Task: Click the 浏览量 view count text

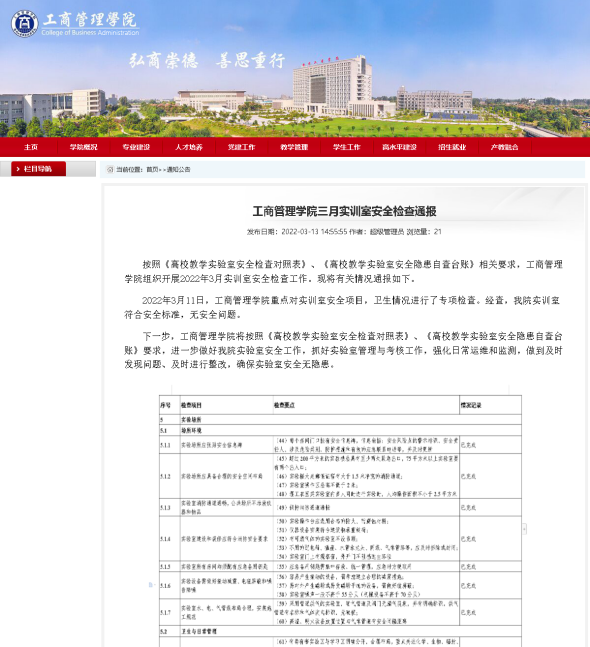Action: click(x=424, y=231)
